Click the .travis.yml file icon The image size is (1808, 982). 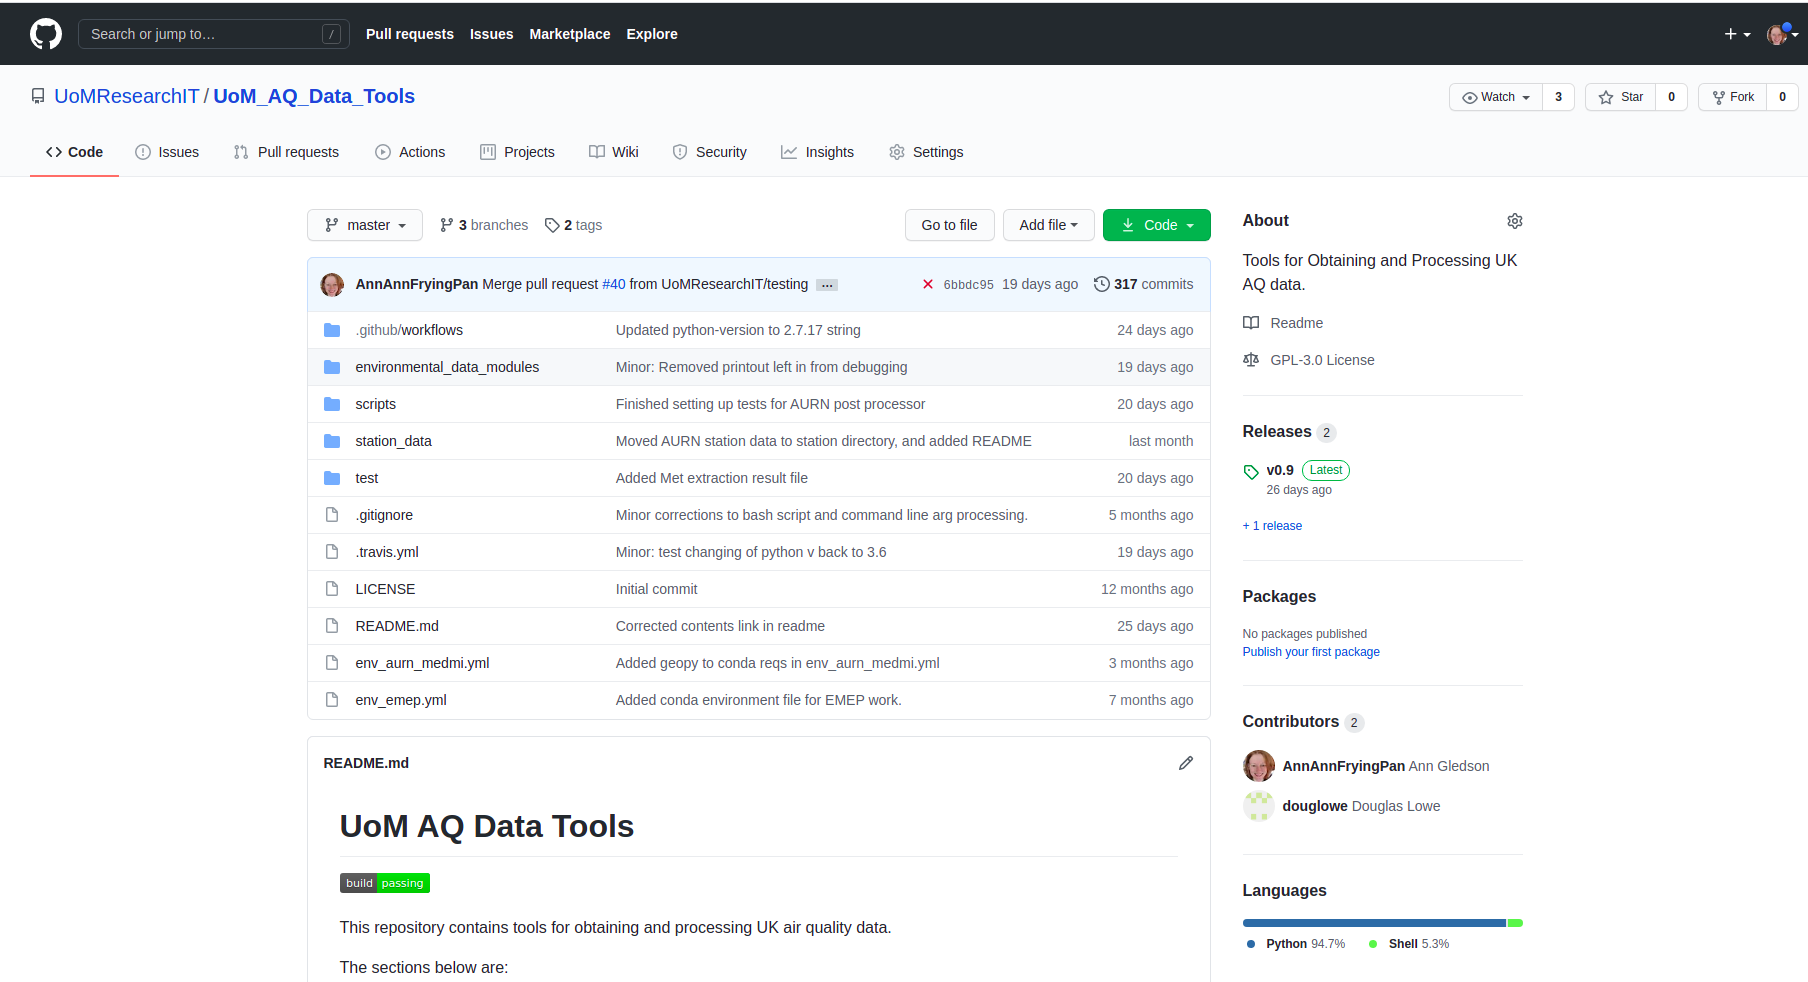[332, 552]
